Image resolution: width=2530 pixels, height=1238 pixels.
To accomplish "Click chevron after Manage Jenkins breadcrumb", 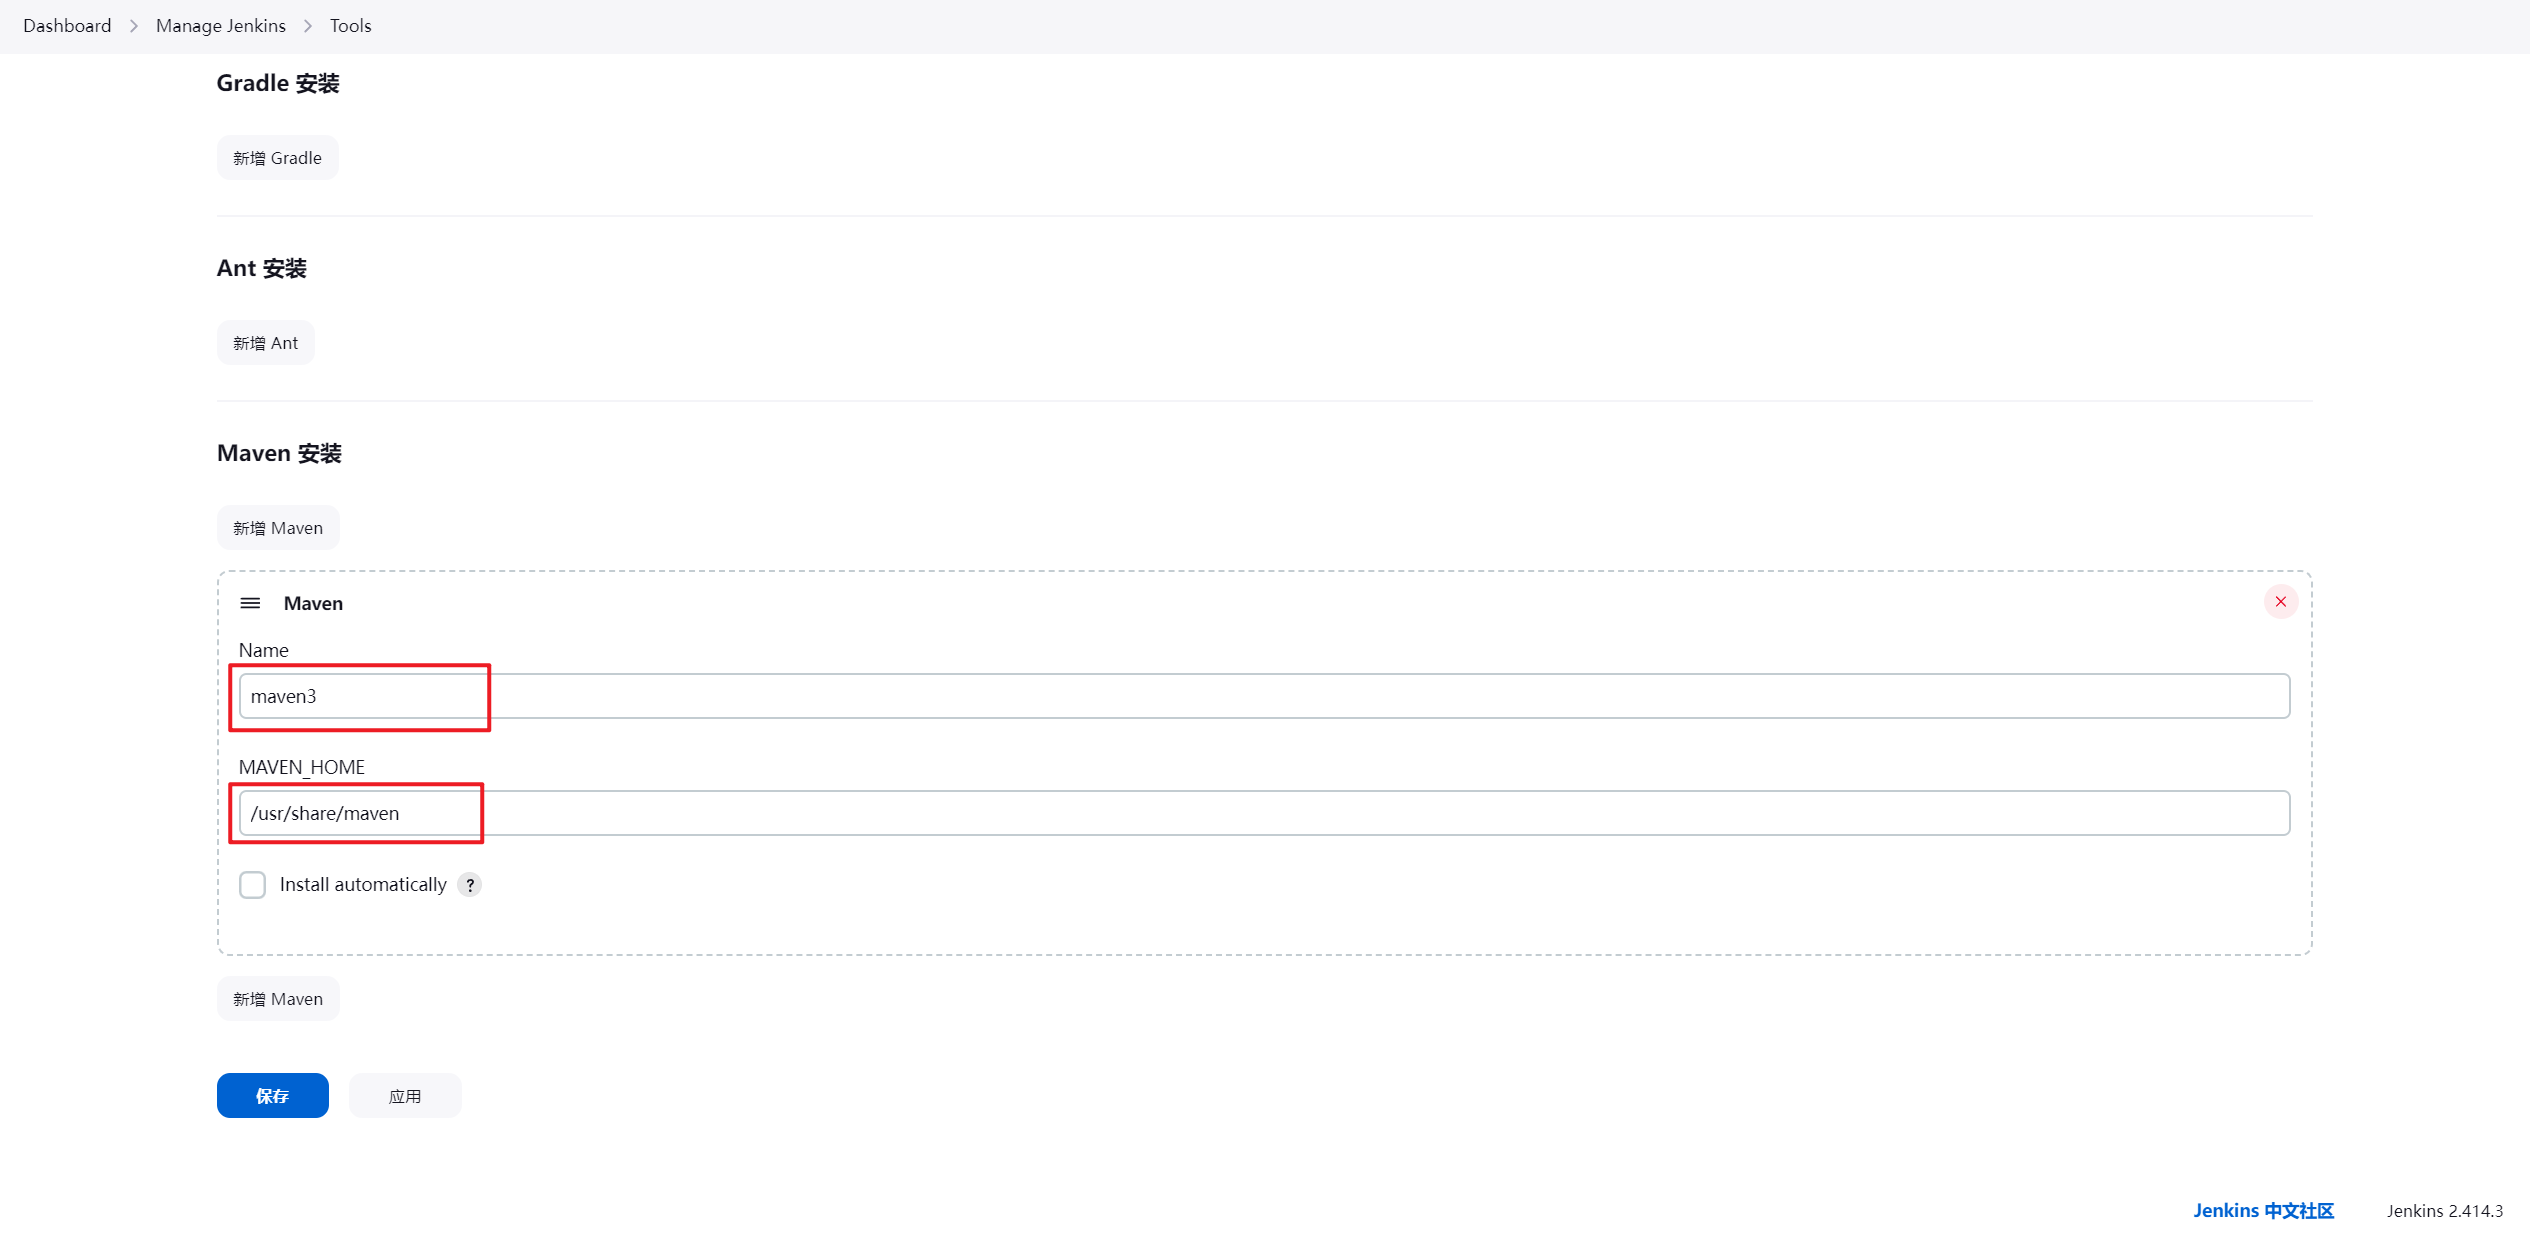I will point(308,26).
